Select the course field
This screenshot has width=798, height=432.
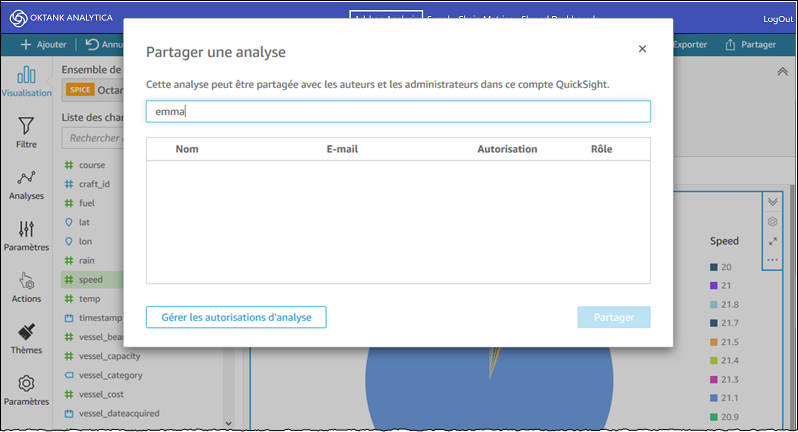tap(92, 165)
